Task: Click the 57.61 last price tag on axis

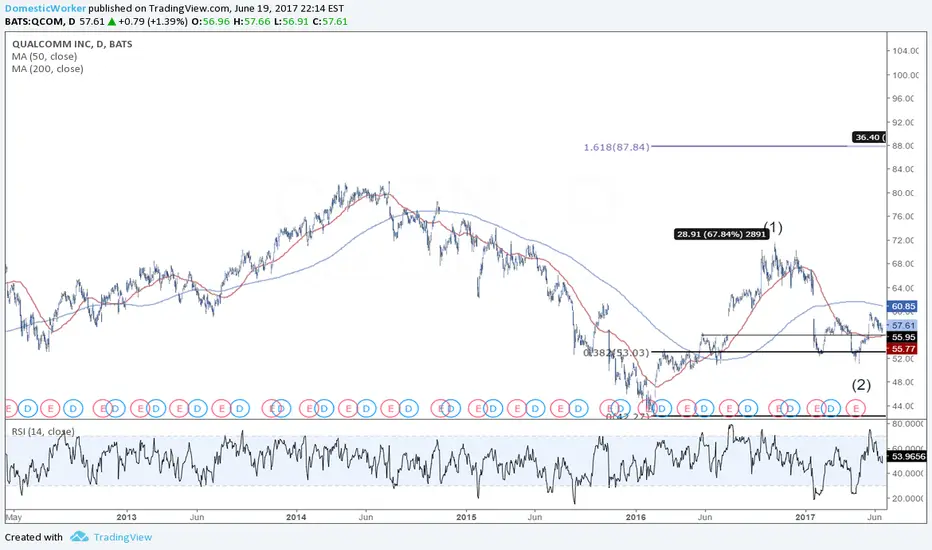Action: coord(903,326)
